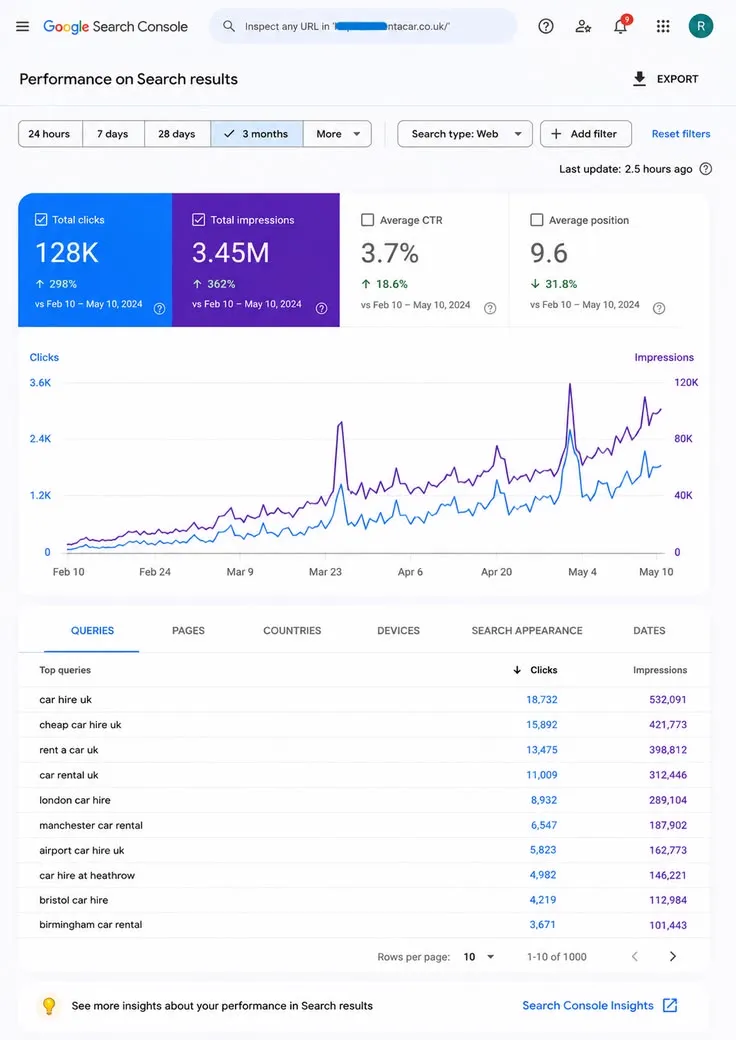
Task: Select the 28 days date range
Action: pos(177,134)
